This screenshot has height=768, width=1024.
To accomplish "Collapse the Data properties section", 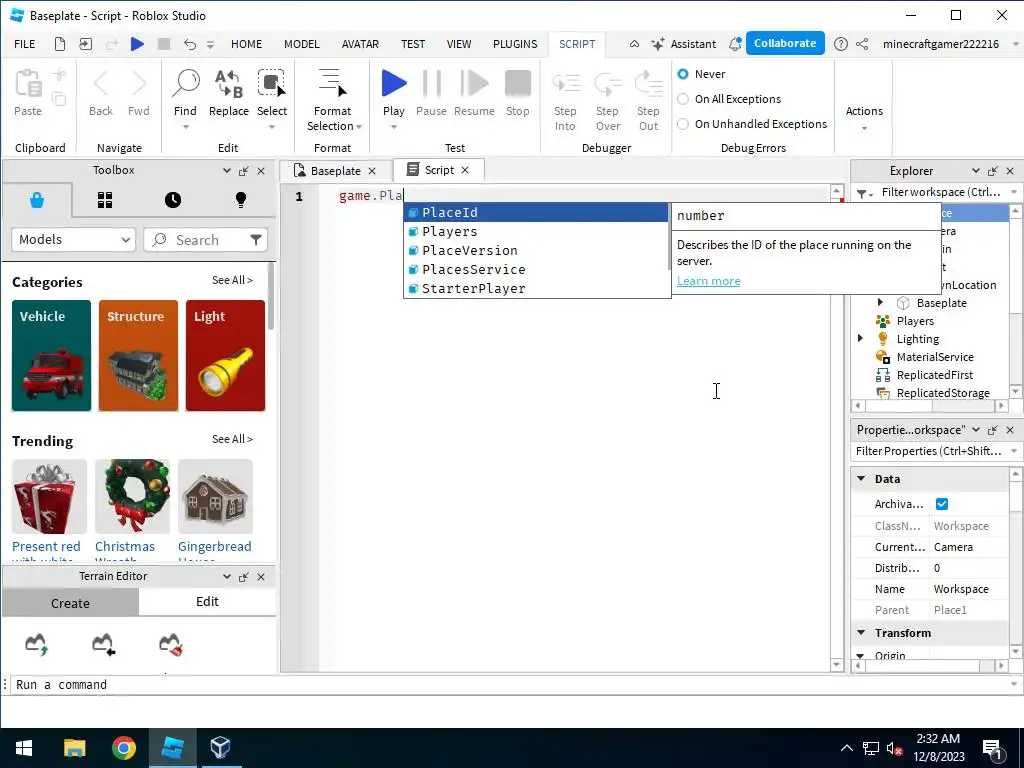I will [x=861, y=479].
